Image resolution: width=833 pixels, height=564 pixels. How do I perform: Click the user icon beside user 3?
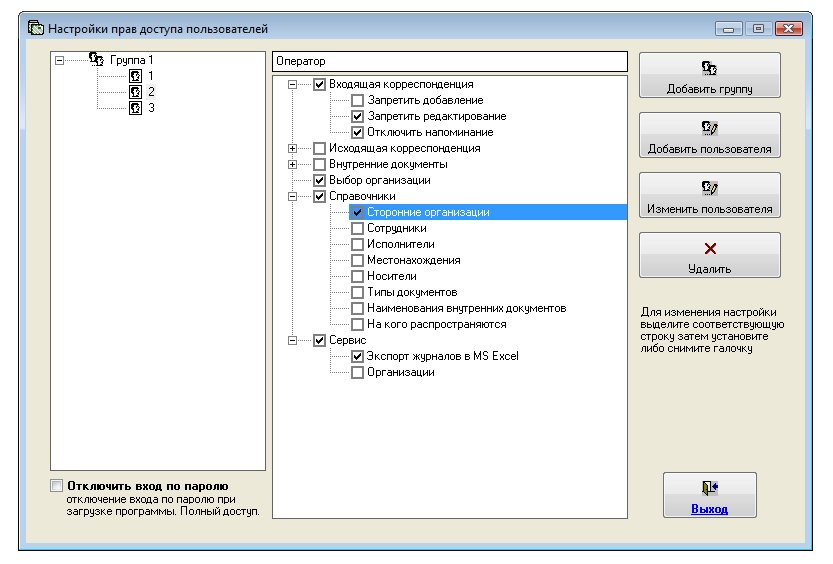135,108
